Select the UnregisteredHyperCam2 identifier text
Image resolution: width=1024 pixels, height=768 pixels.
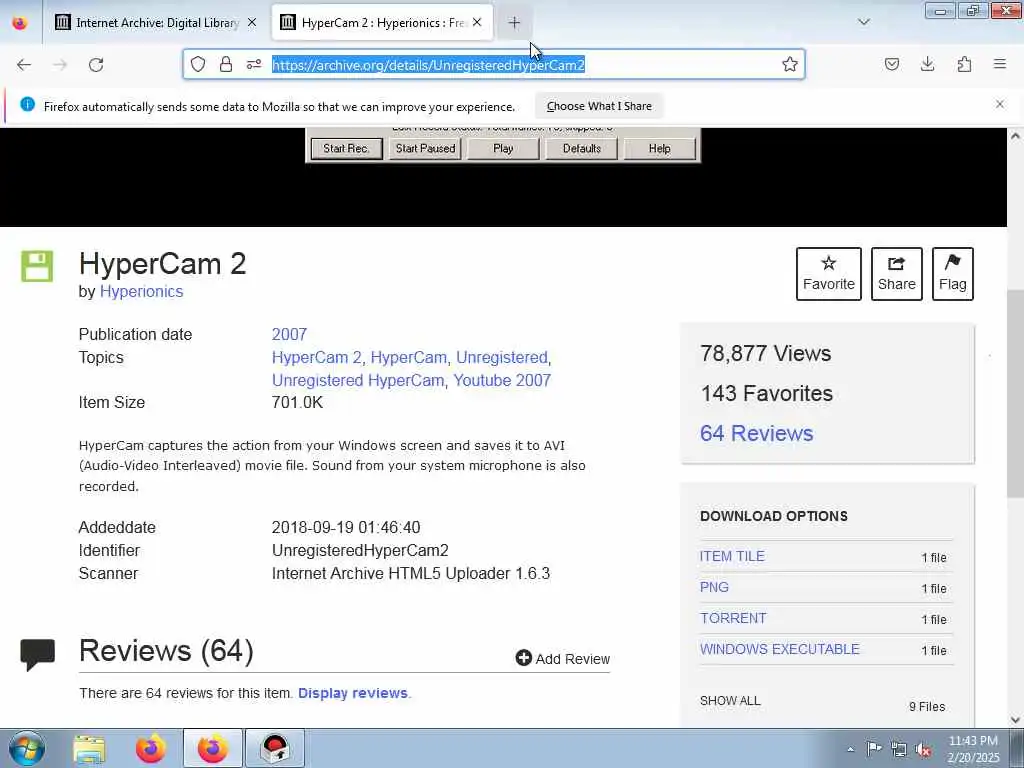tap(360, 551)
